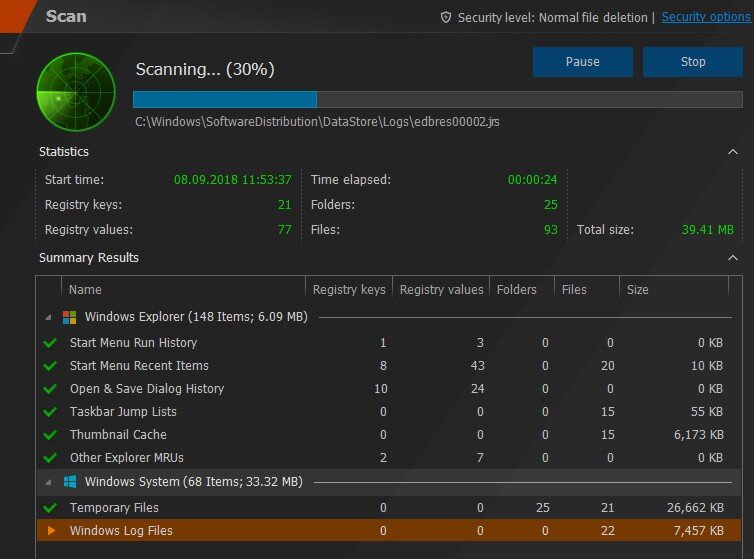Click the blue scan progress bar
This screenshot has width=754, height=559.
point(438,100)
